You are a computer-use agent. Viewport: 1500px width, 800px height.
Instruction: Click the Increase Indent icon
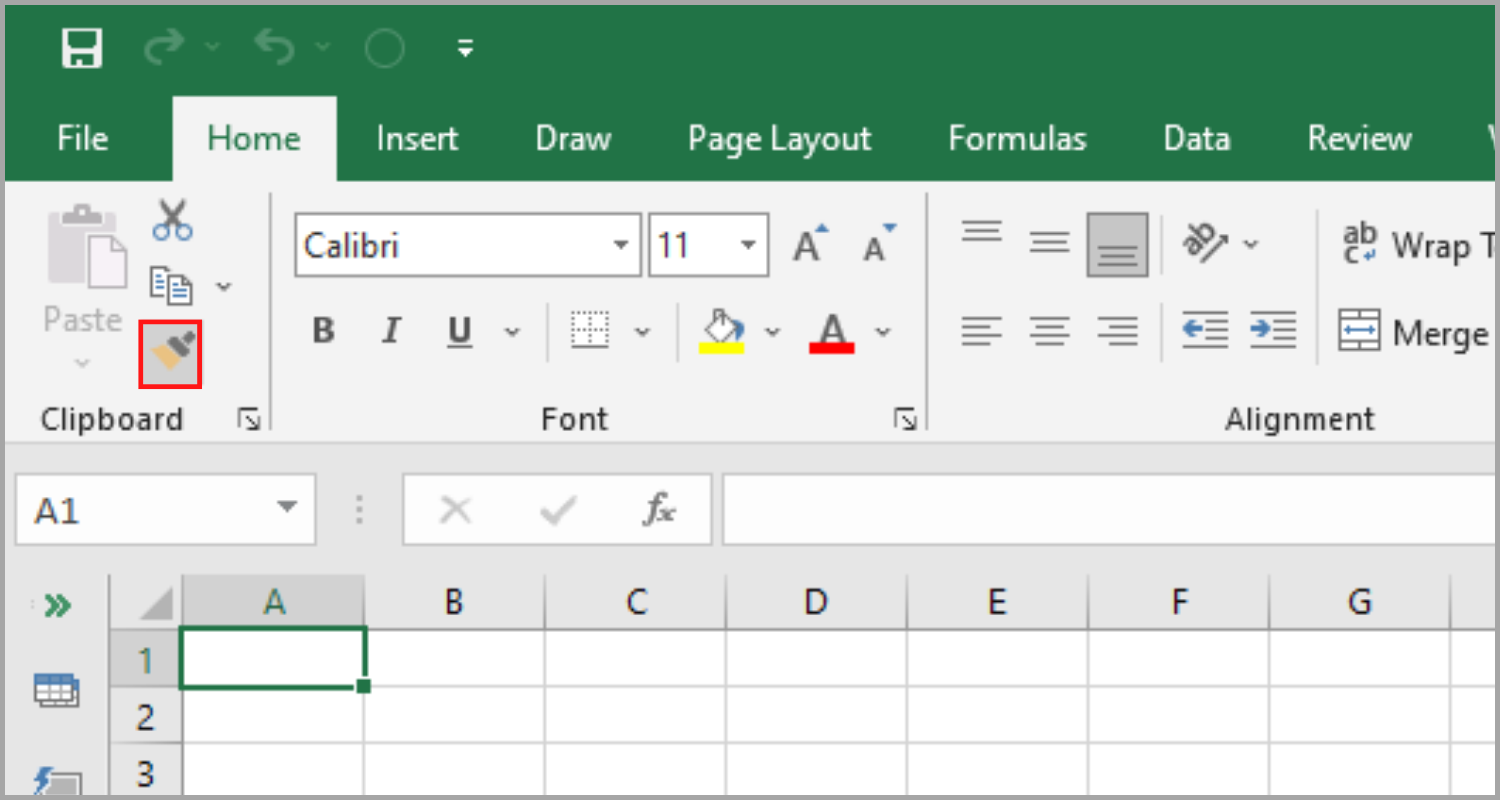1272,331
